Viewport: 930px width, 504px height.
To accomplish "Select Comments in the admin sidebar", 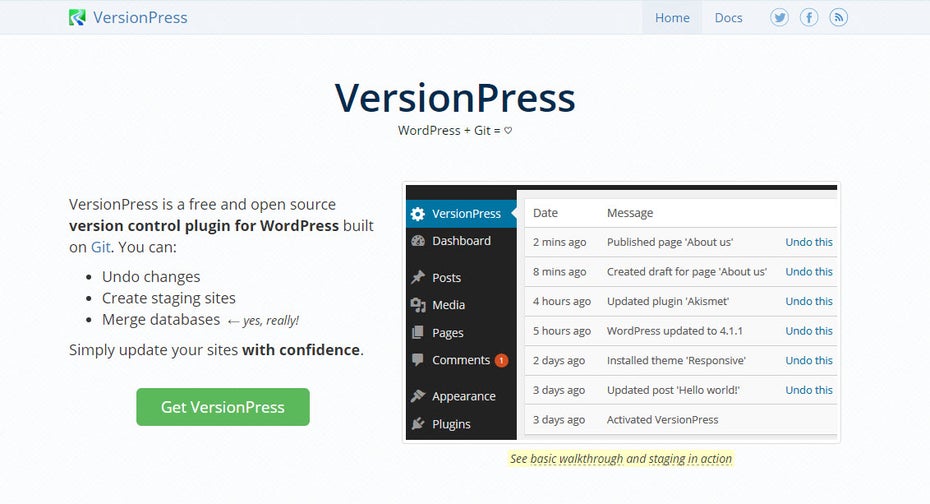I will pos(461,360).
